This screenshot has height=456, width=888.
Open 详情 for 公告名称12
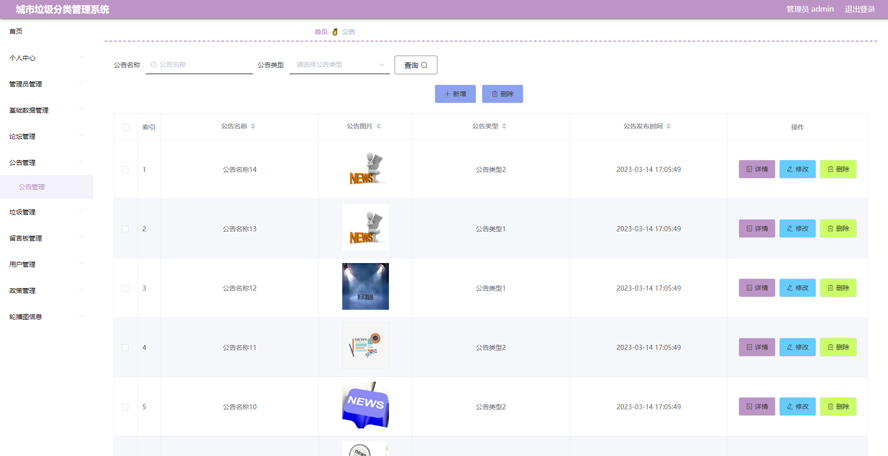coord(757,288)
